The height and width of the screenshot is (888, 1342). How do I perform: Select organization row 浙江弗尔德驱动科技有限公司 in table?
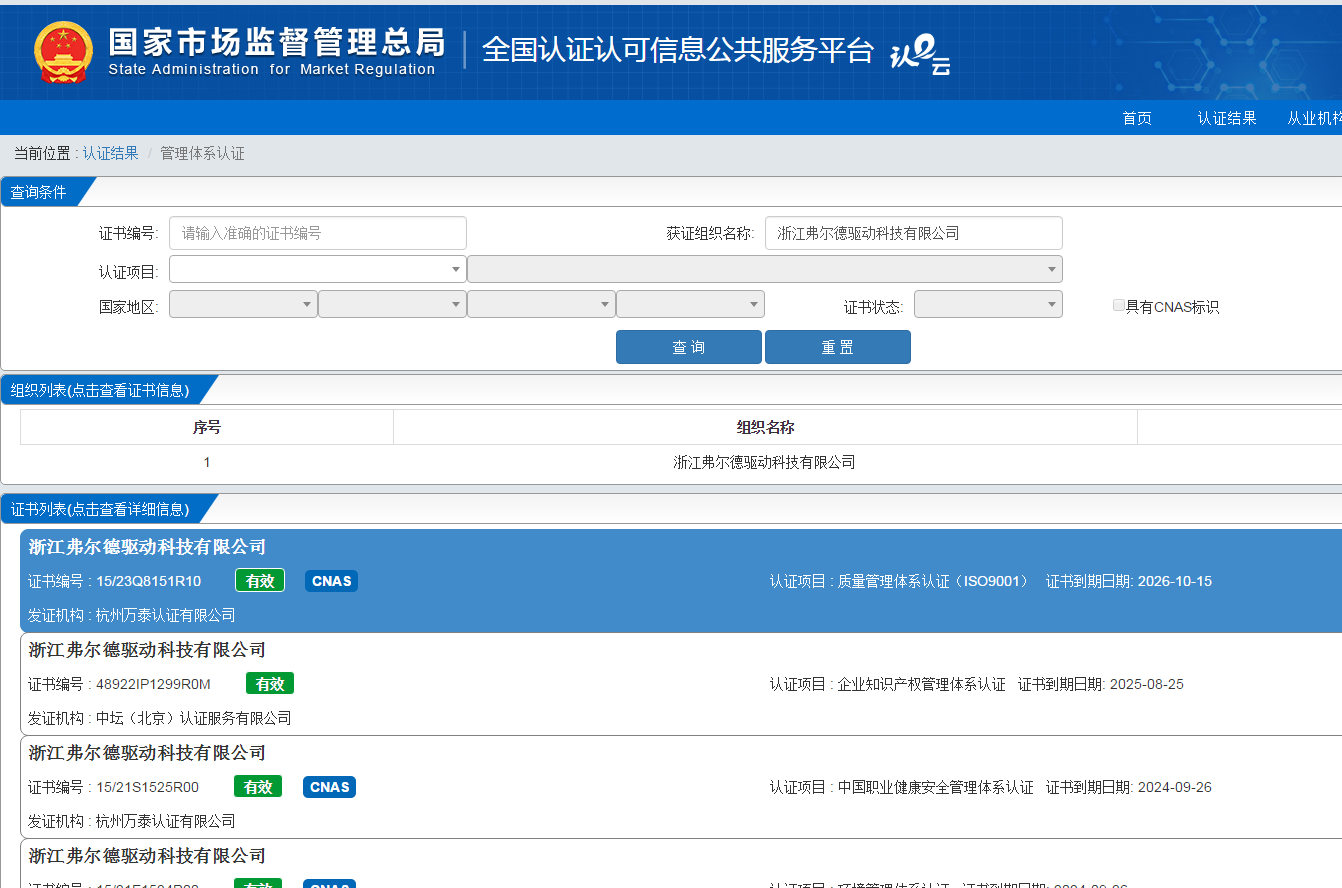pos(765,462)
